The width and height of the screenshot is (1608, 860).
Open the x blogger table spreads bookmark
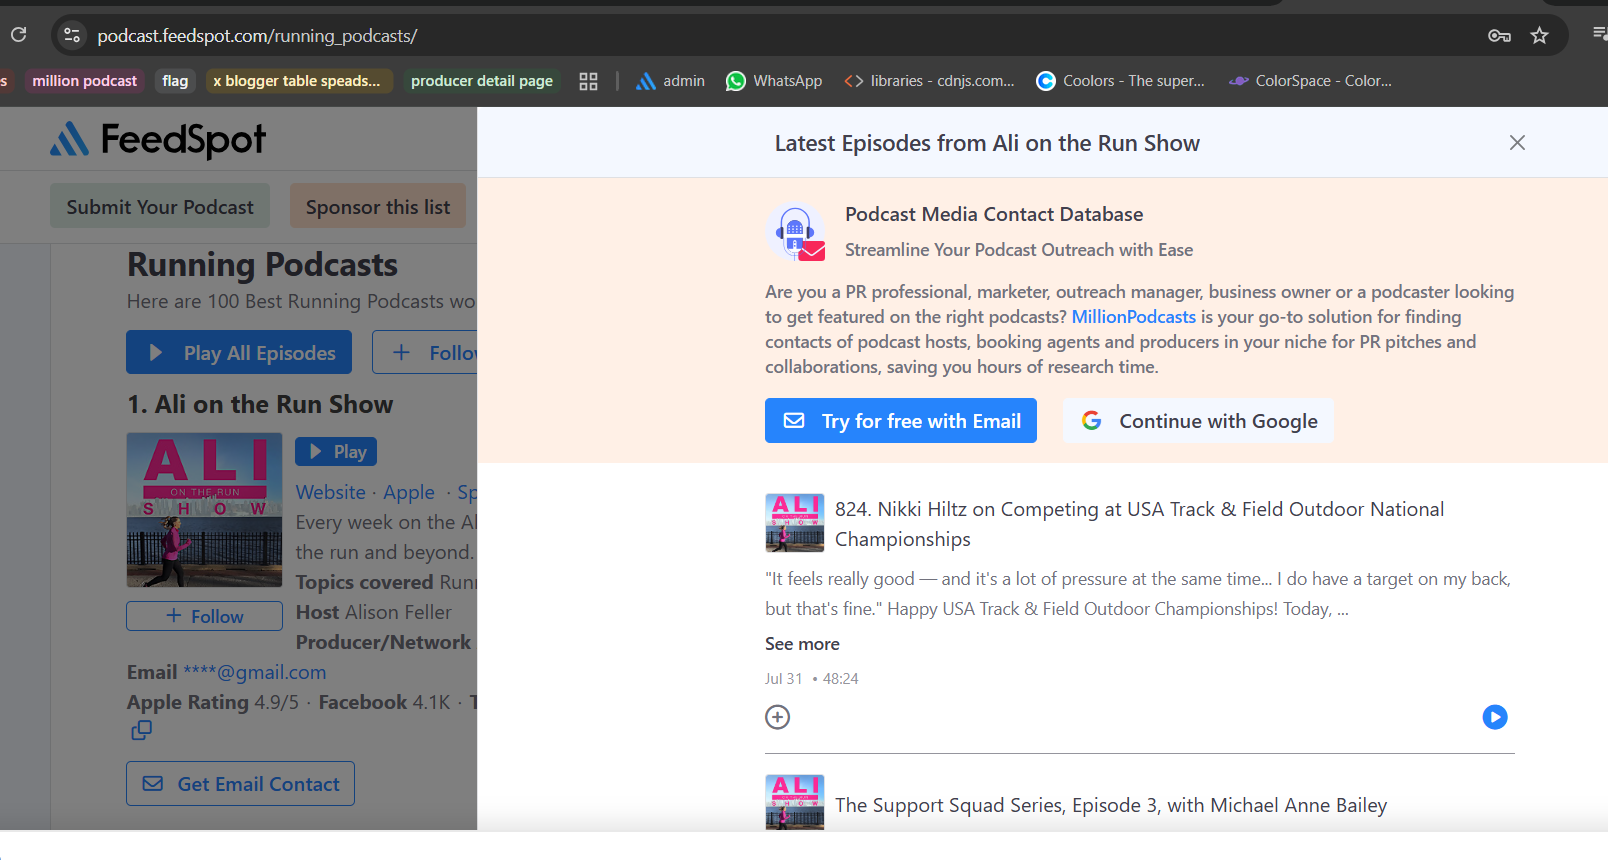click(297, 81)
